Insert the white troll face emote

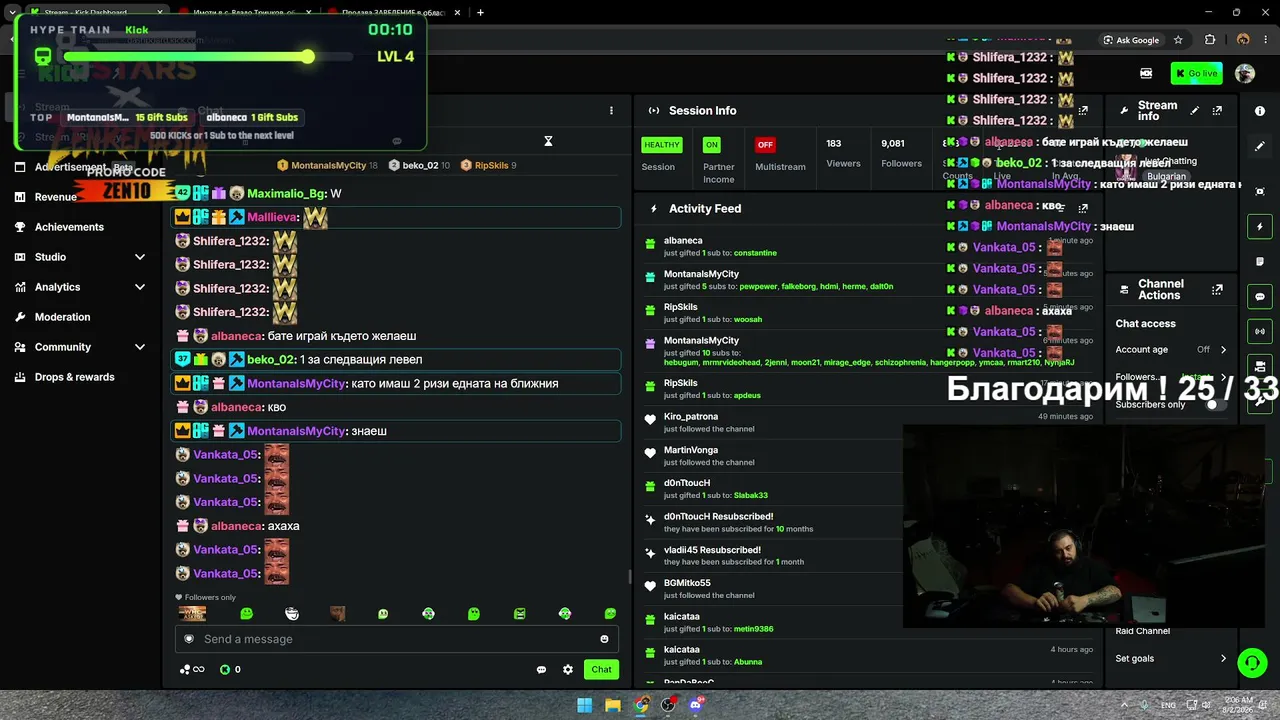[292, 613]
